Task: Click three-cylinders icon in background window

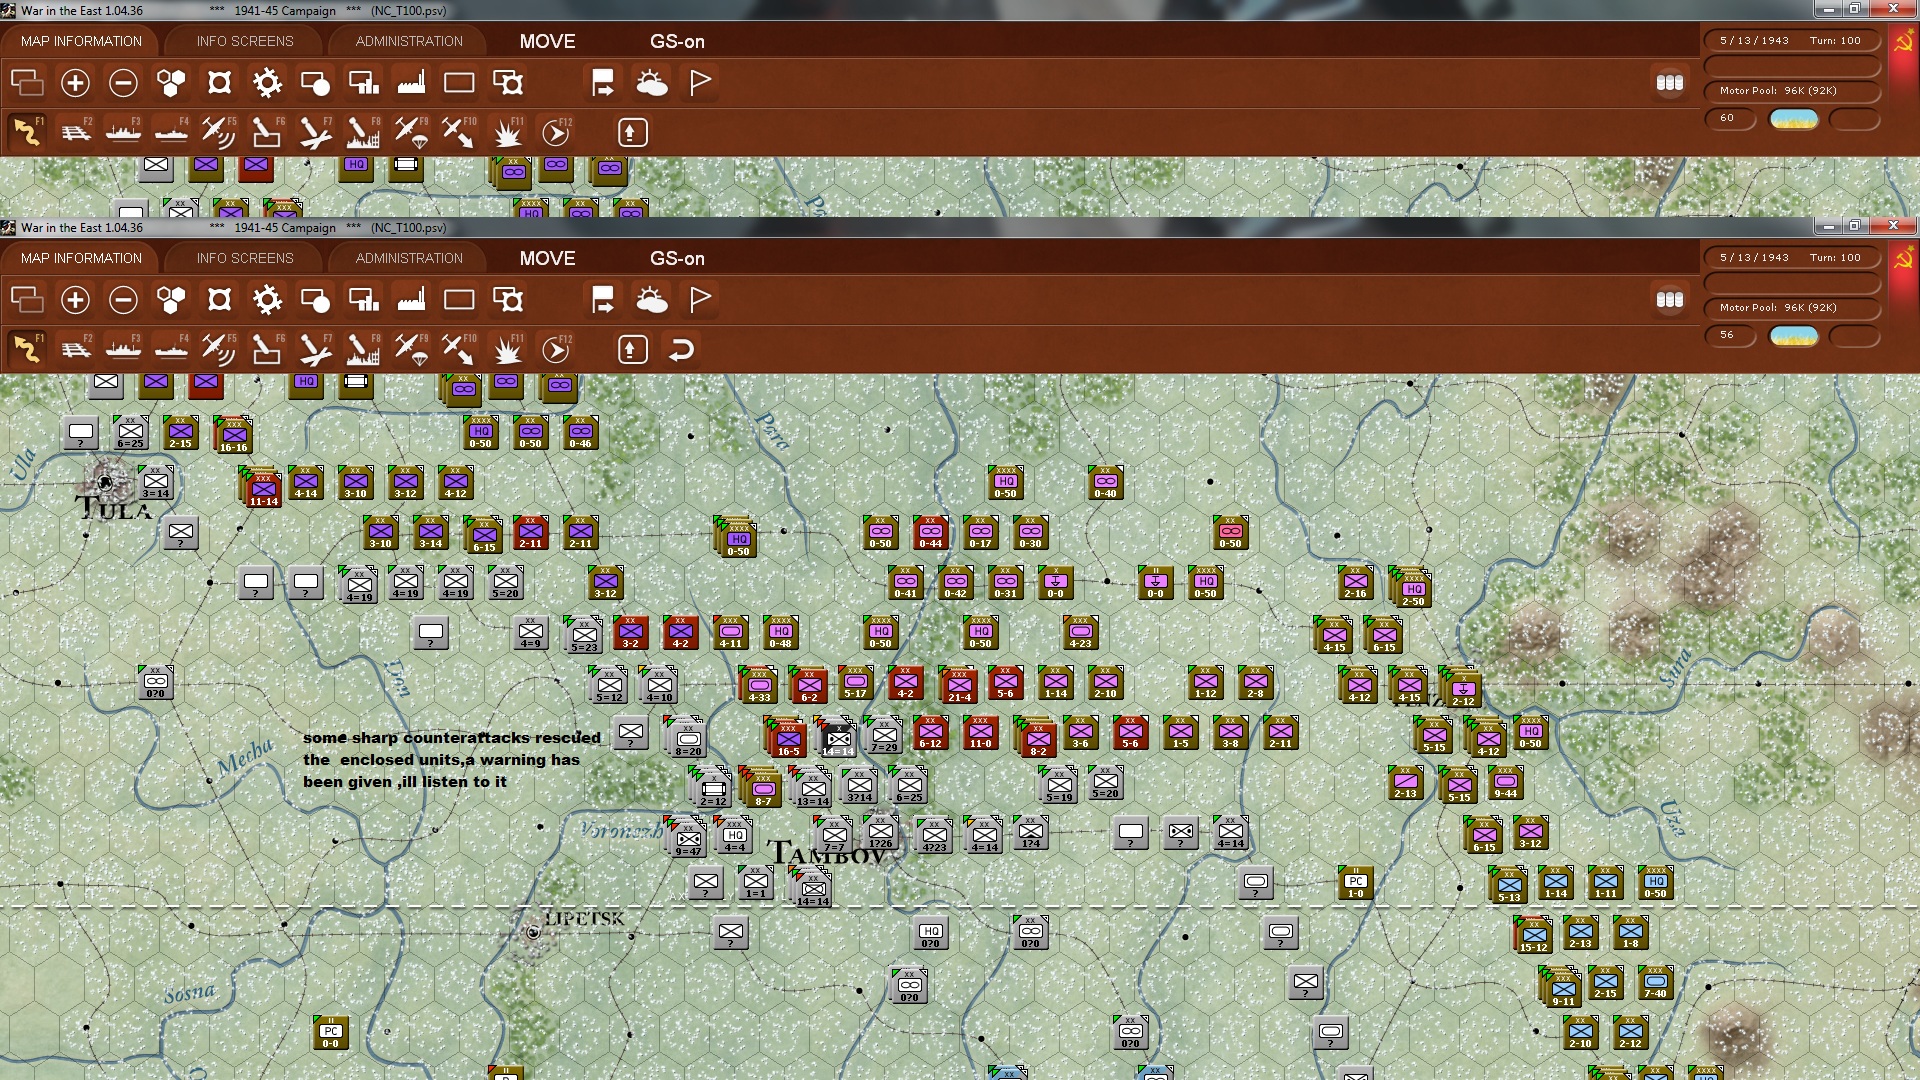Action: 1669,83
